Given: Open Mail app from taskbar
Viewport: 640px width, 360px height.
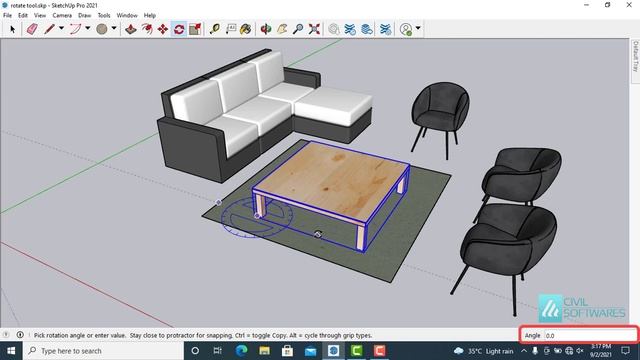Looking at the screenshot, I should click(x=310, y=351).
